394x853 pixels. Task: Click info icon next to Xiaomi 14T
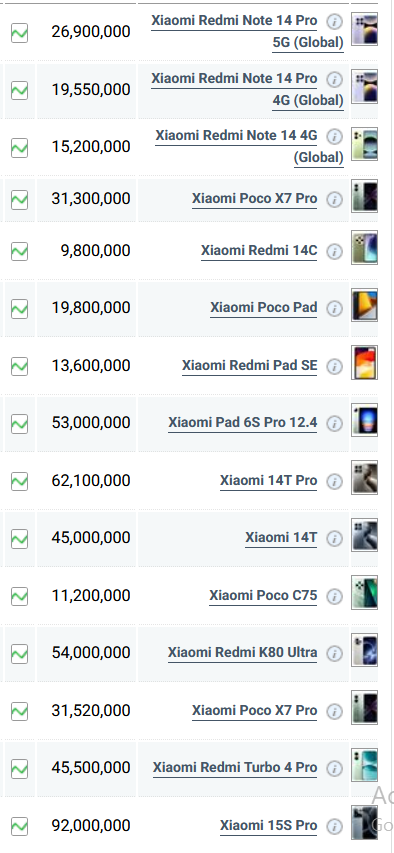click(x=335, y=539)
